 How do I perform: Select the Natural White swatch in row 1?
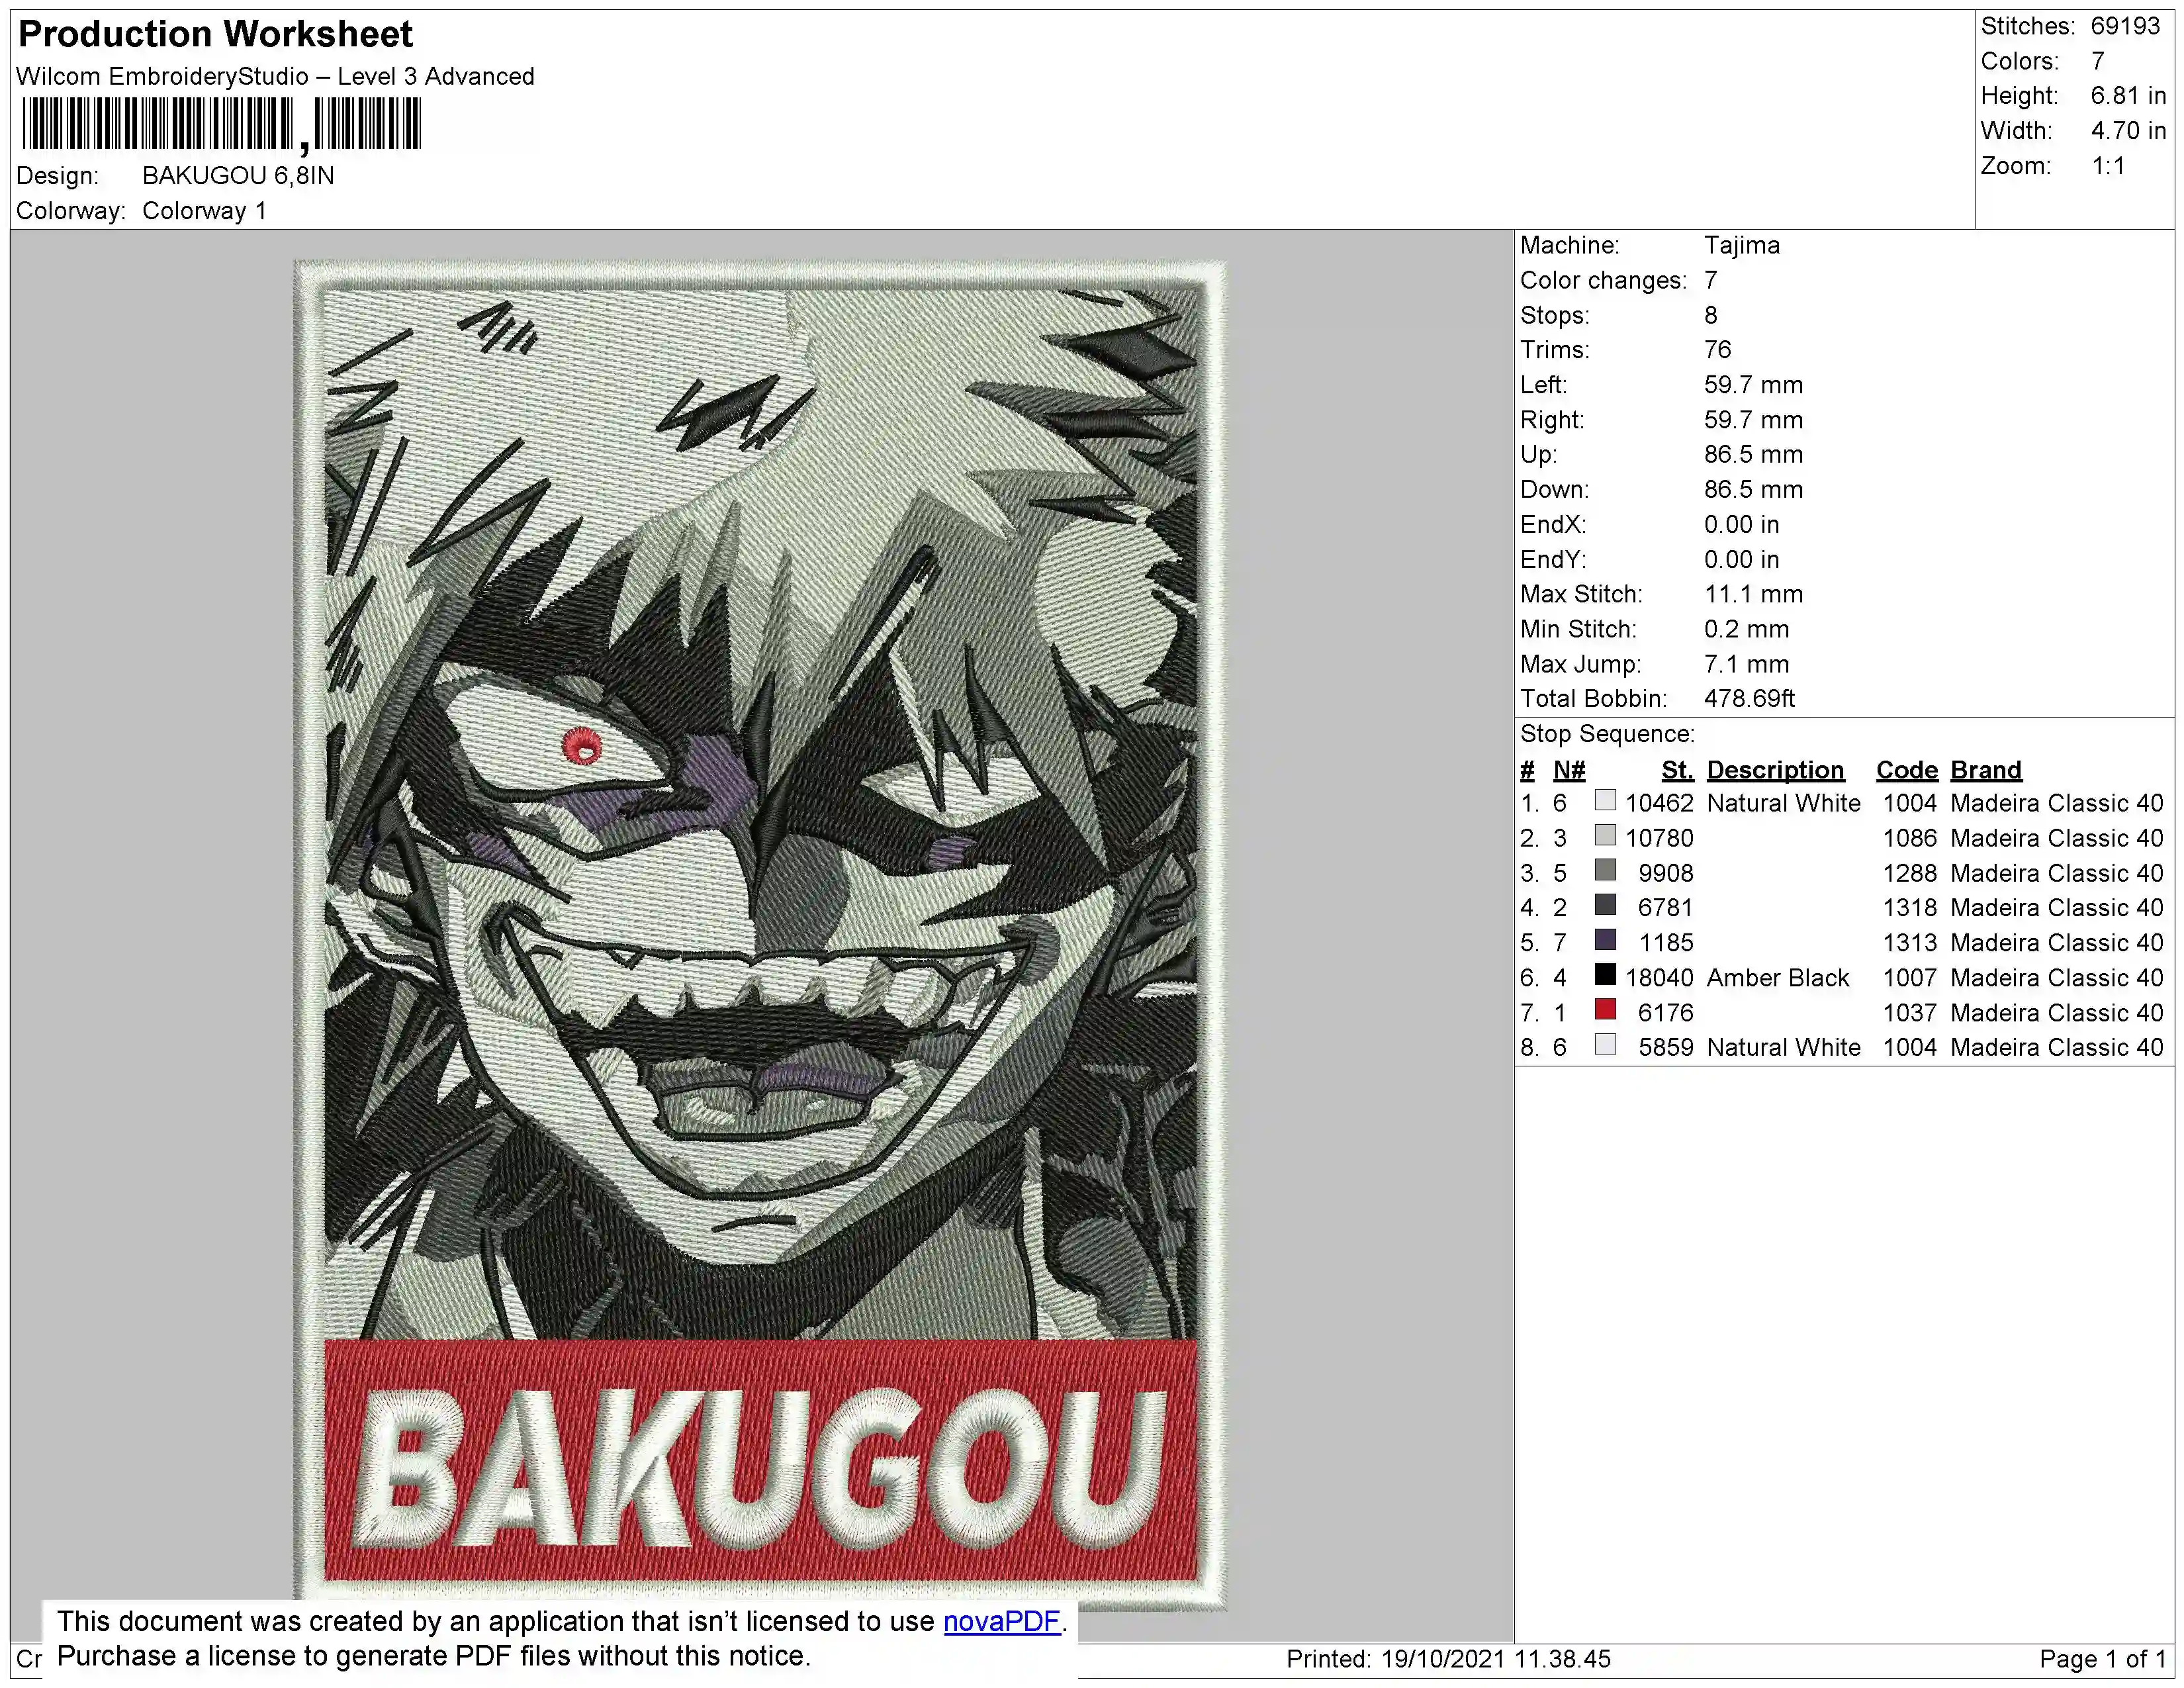point(1605,800)
